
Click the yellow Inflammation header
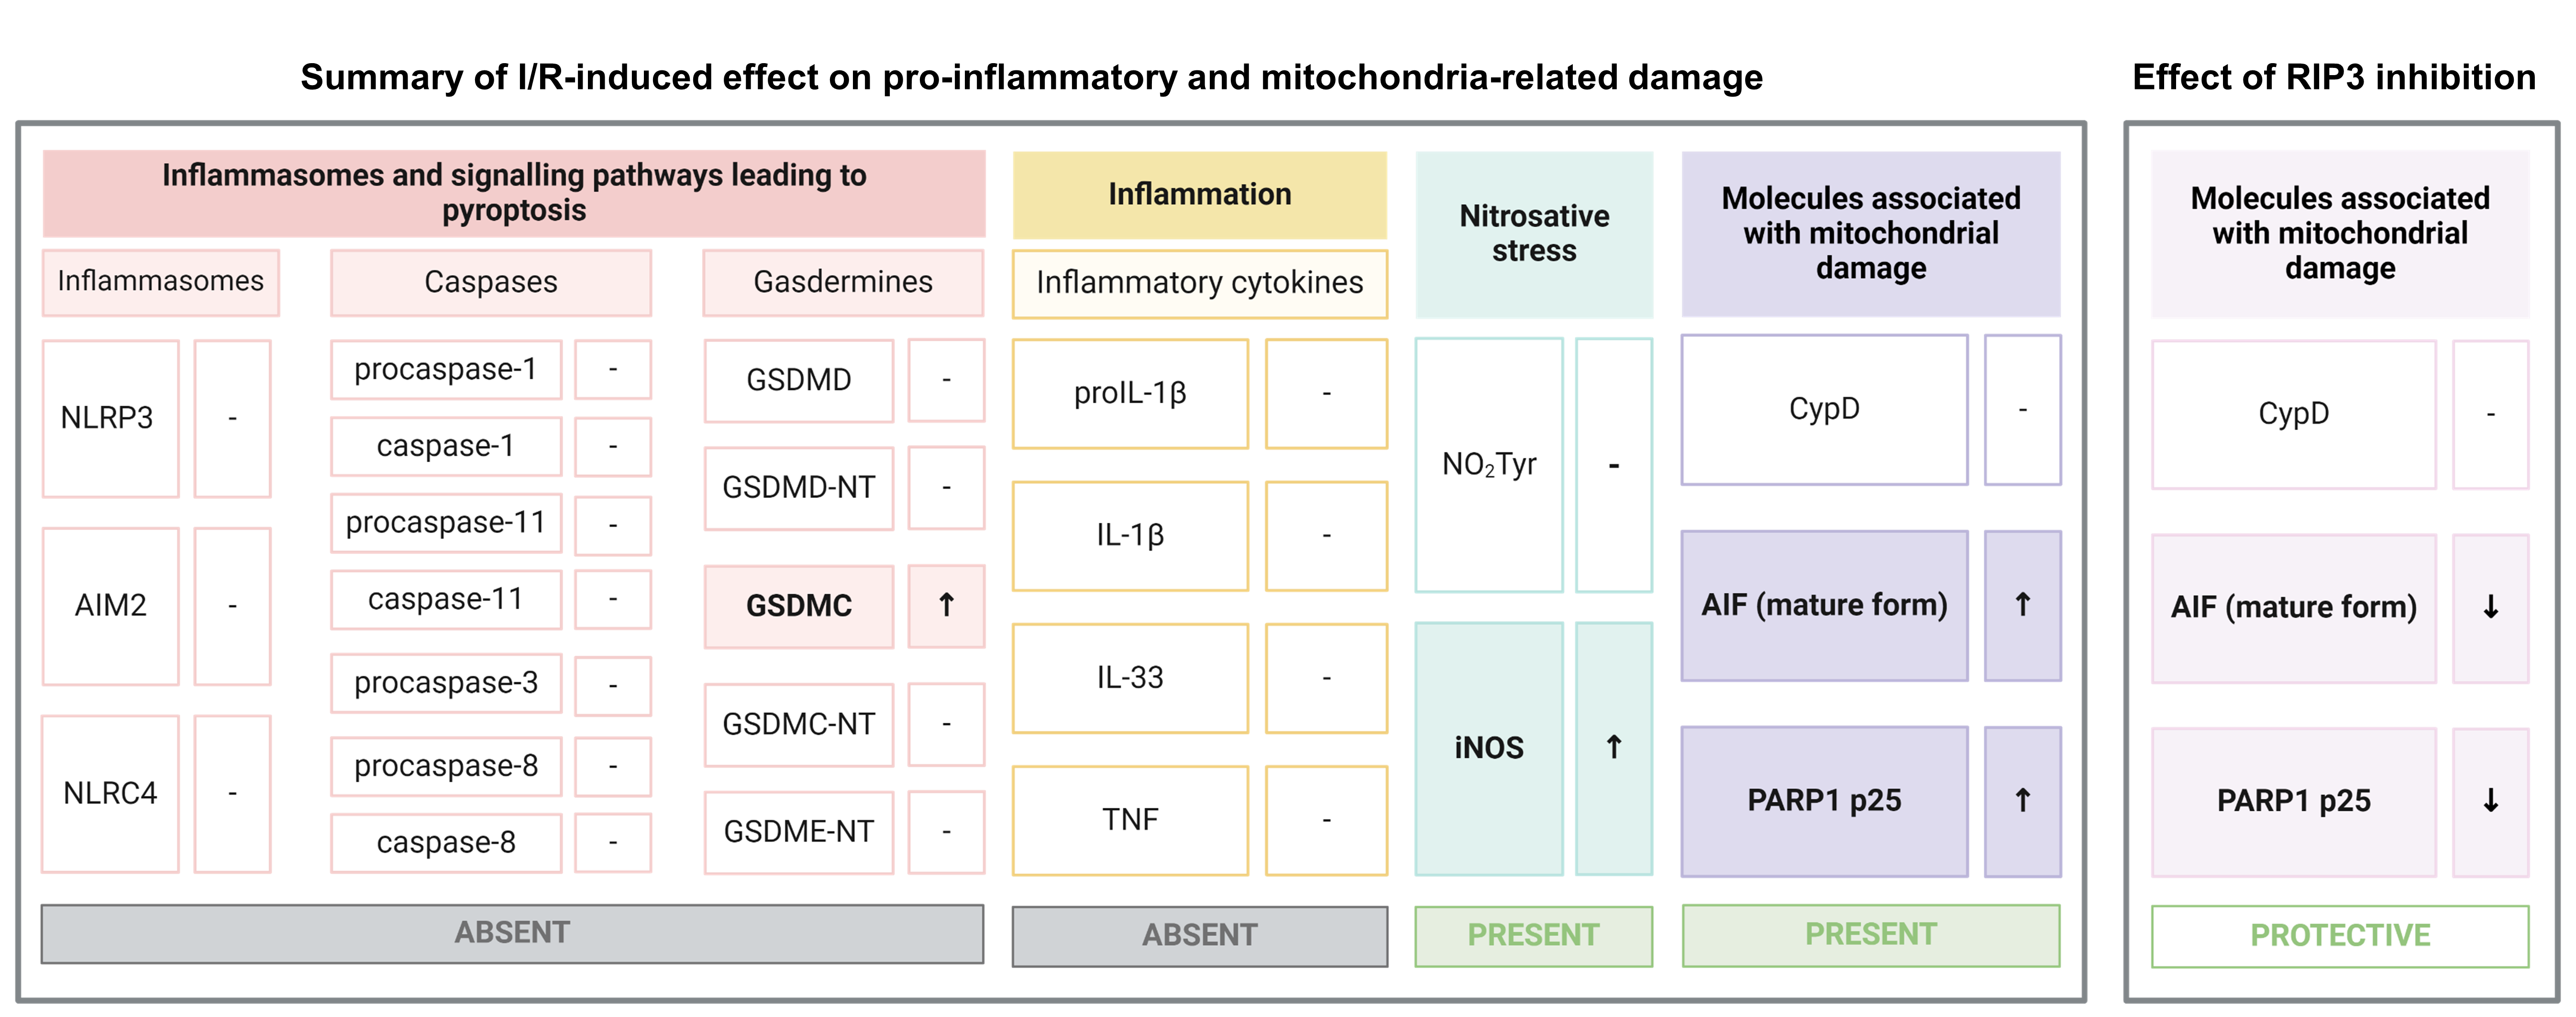(x=1199, y=194)
